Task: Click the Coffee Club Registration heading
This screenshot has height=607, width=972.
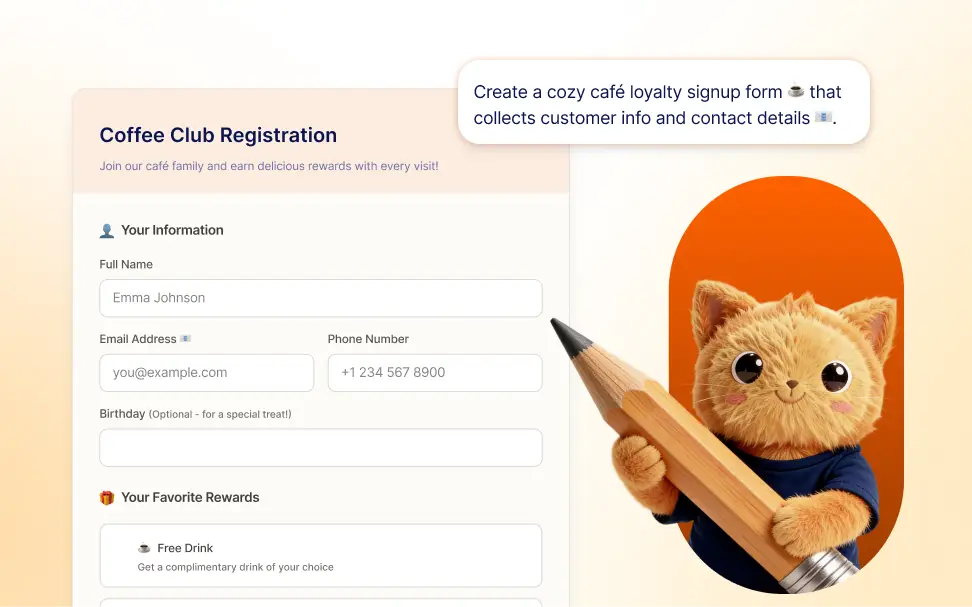Action: point(218,135)
